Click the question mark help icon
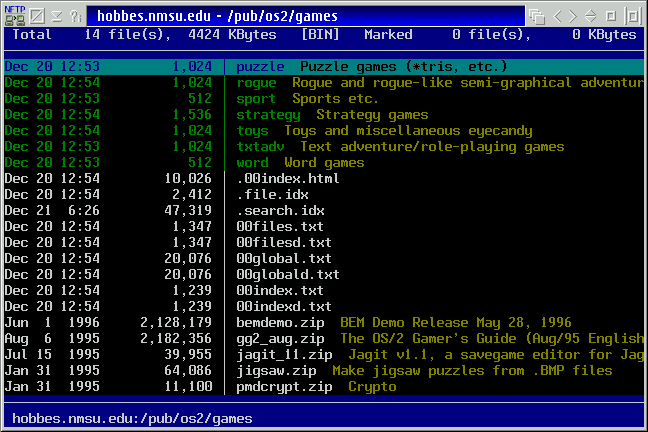648x432 pixels. point(74,15)
